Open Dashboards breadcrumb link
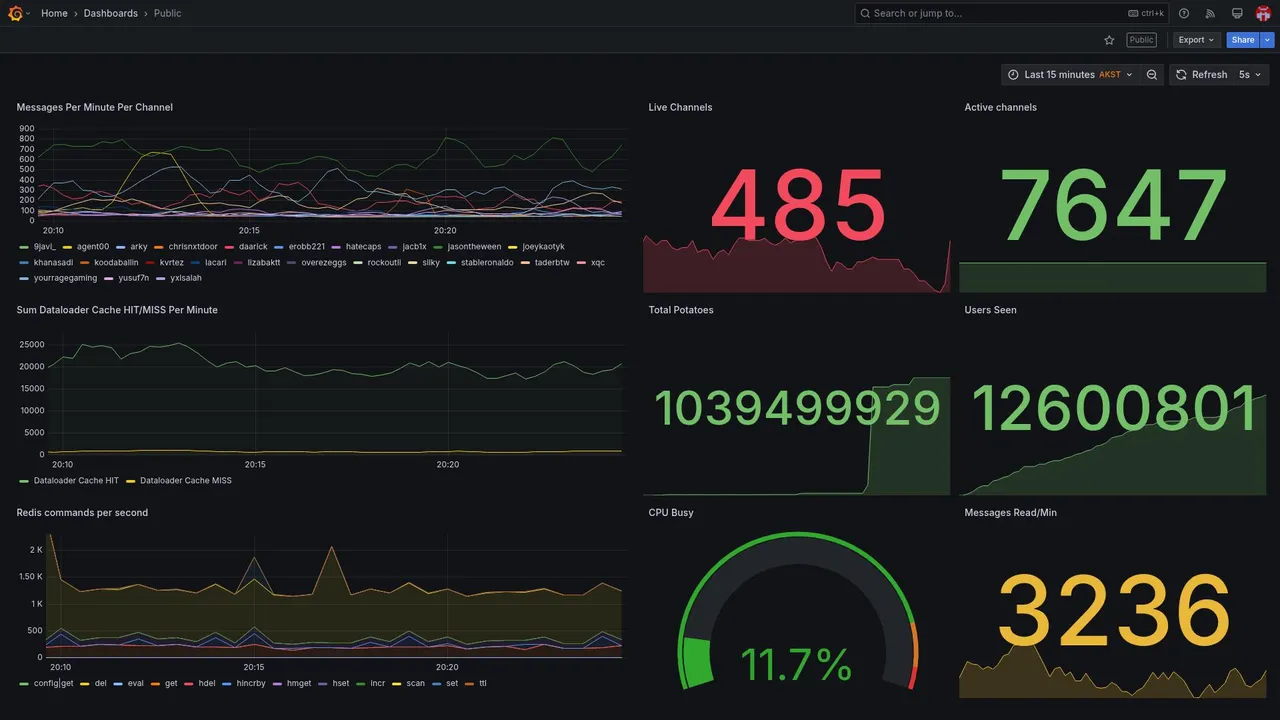Screen dimensions: 1280x720 tap(111, 13)
